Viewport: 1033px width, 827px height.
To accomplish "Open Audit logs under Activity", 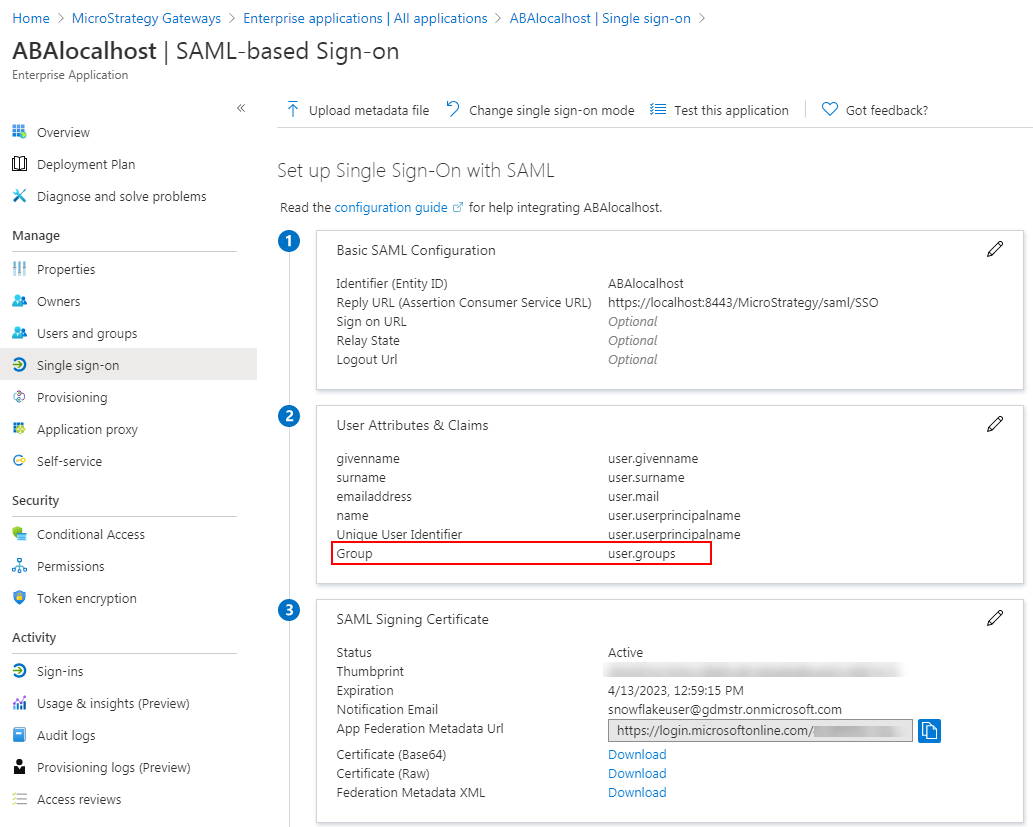I will (x=66, y=735).
